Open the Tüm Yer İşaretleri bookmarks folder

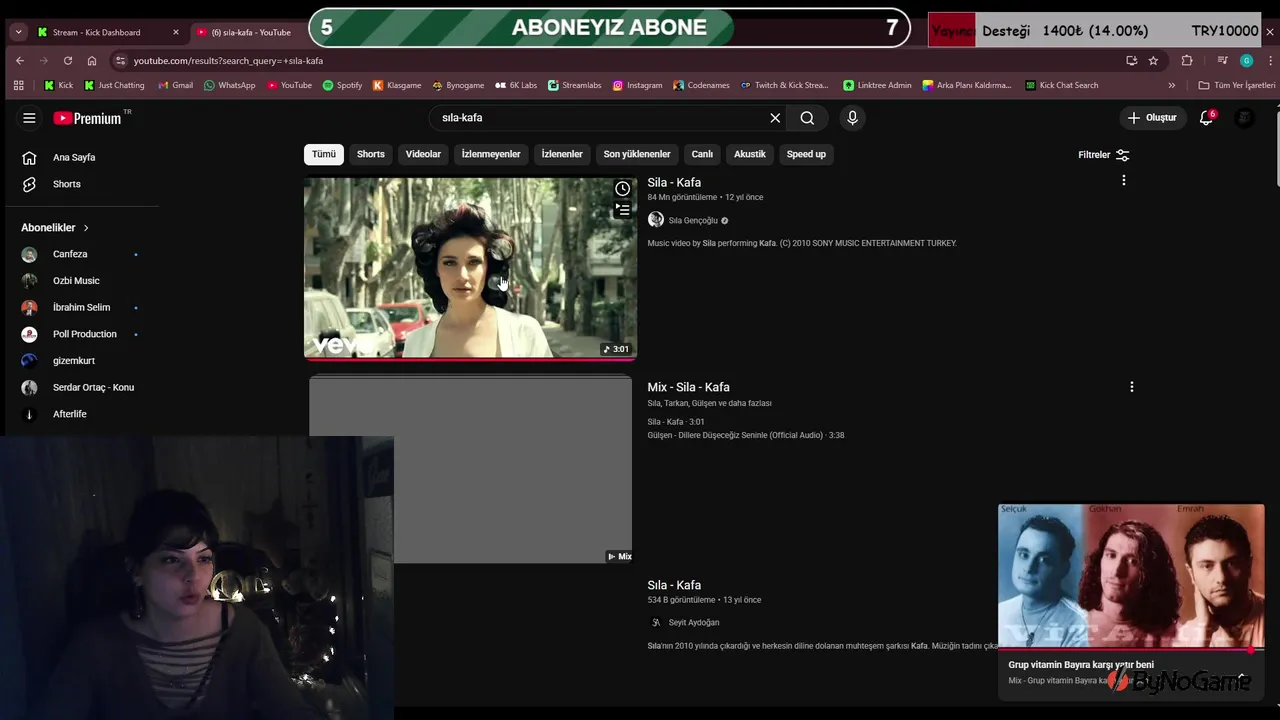click(1237, 85)
